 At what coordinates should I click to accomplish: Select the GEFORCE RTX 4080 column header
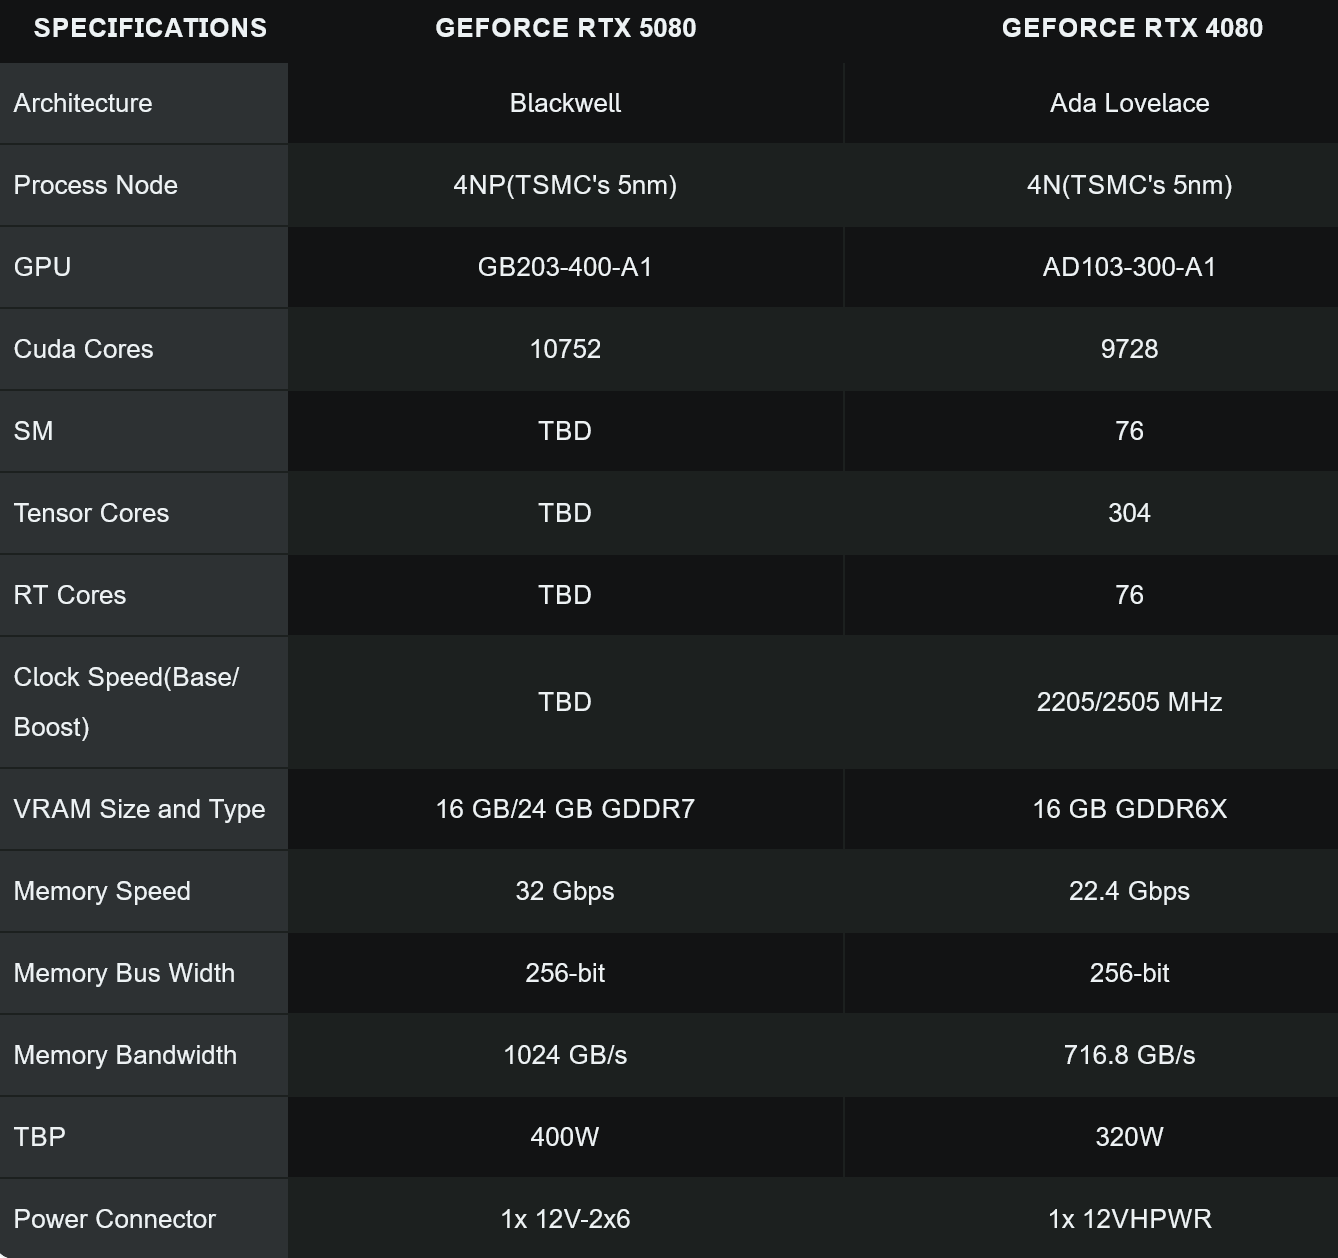coord(1132,28)
